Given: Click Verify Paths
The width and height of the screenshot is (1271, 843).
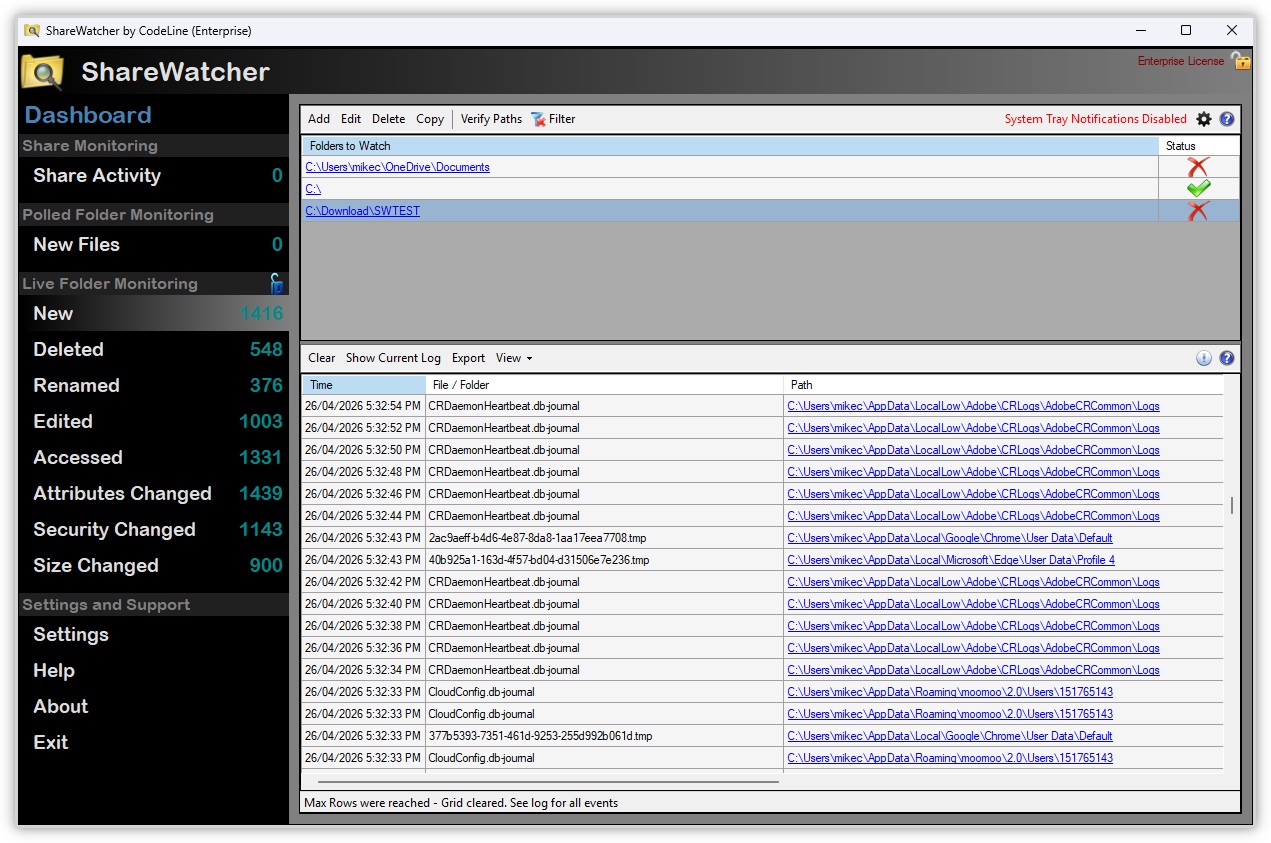Looking at the screenshot, I should click(491, 119).
